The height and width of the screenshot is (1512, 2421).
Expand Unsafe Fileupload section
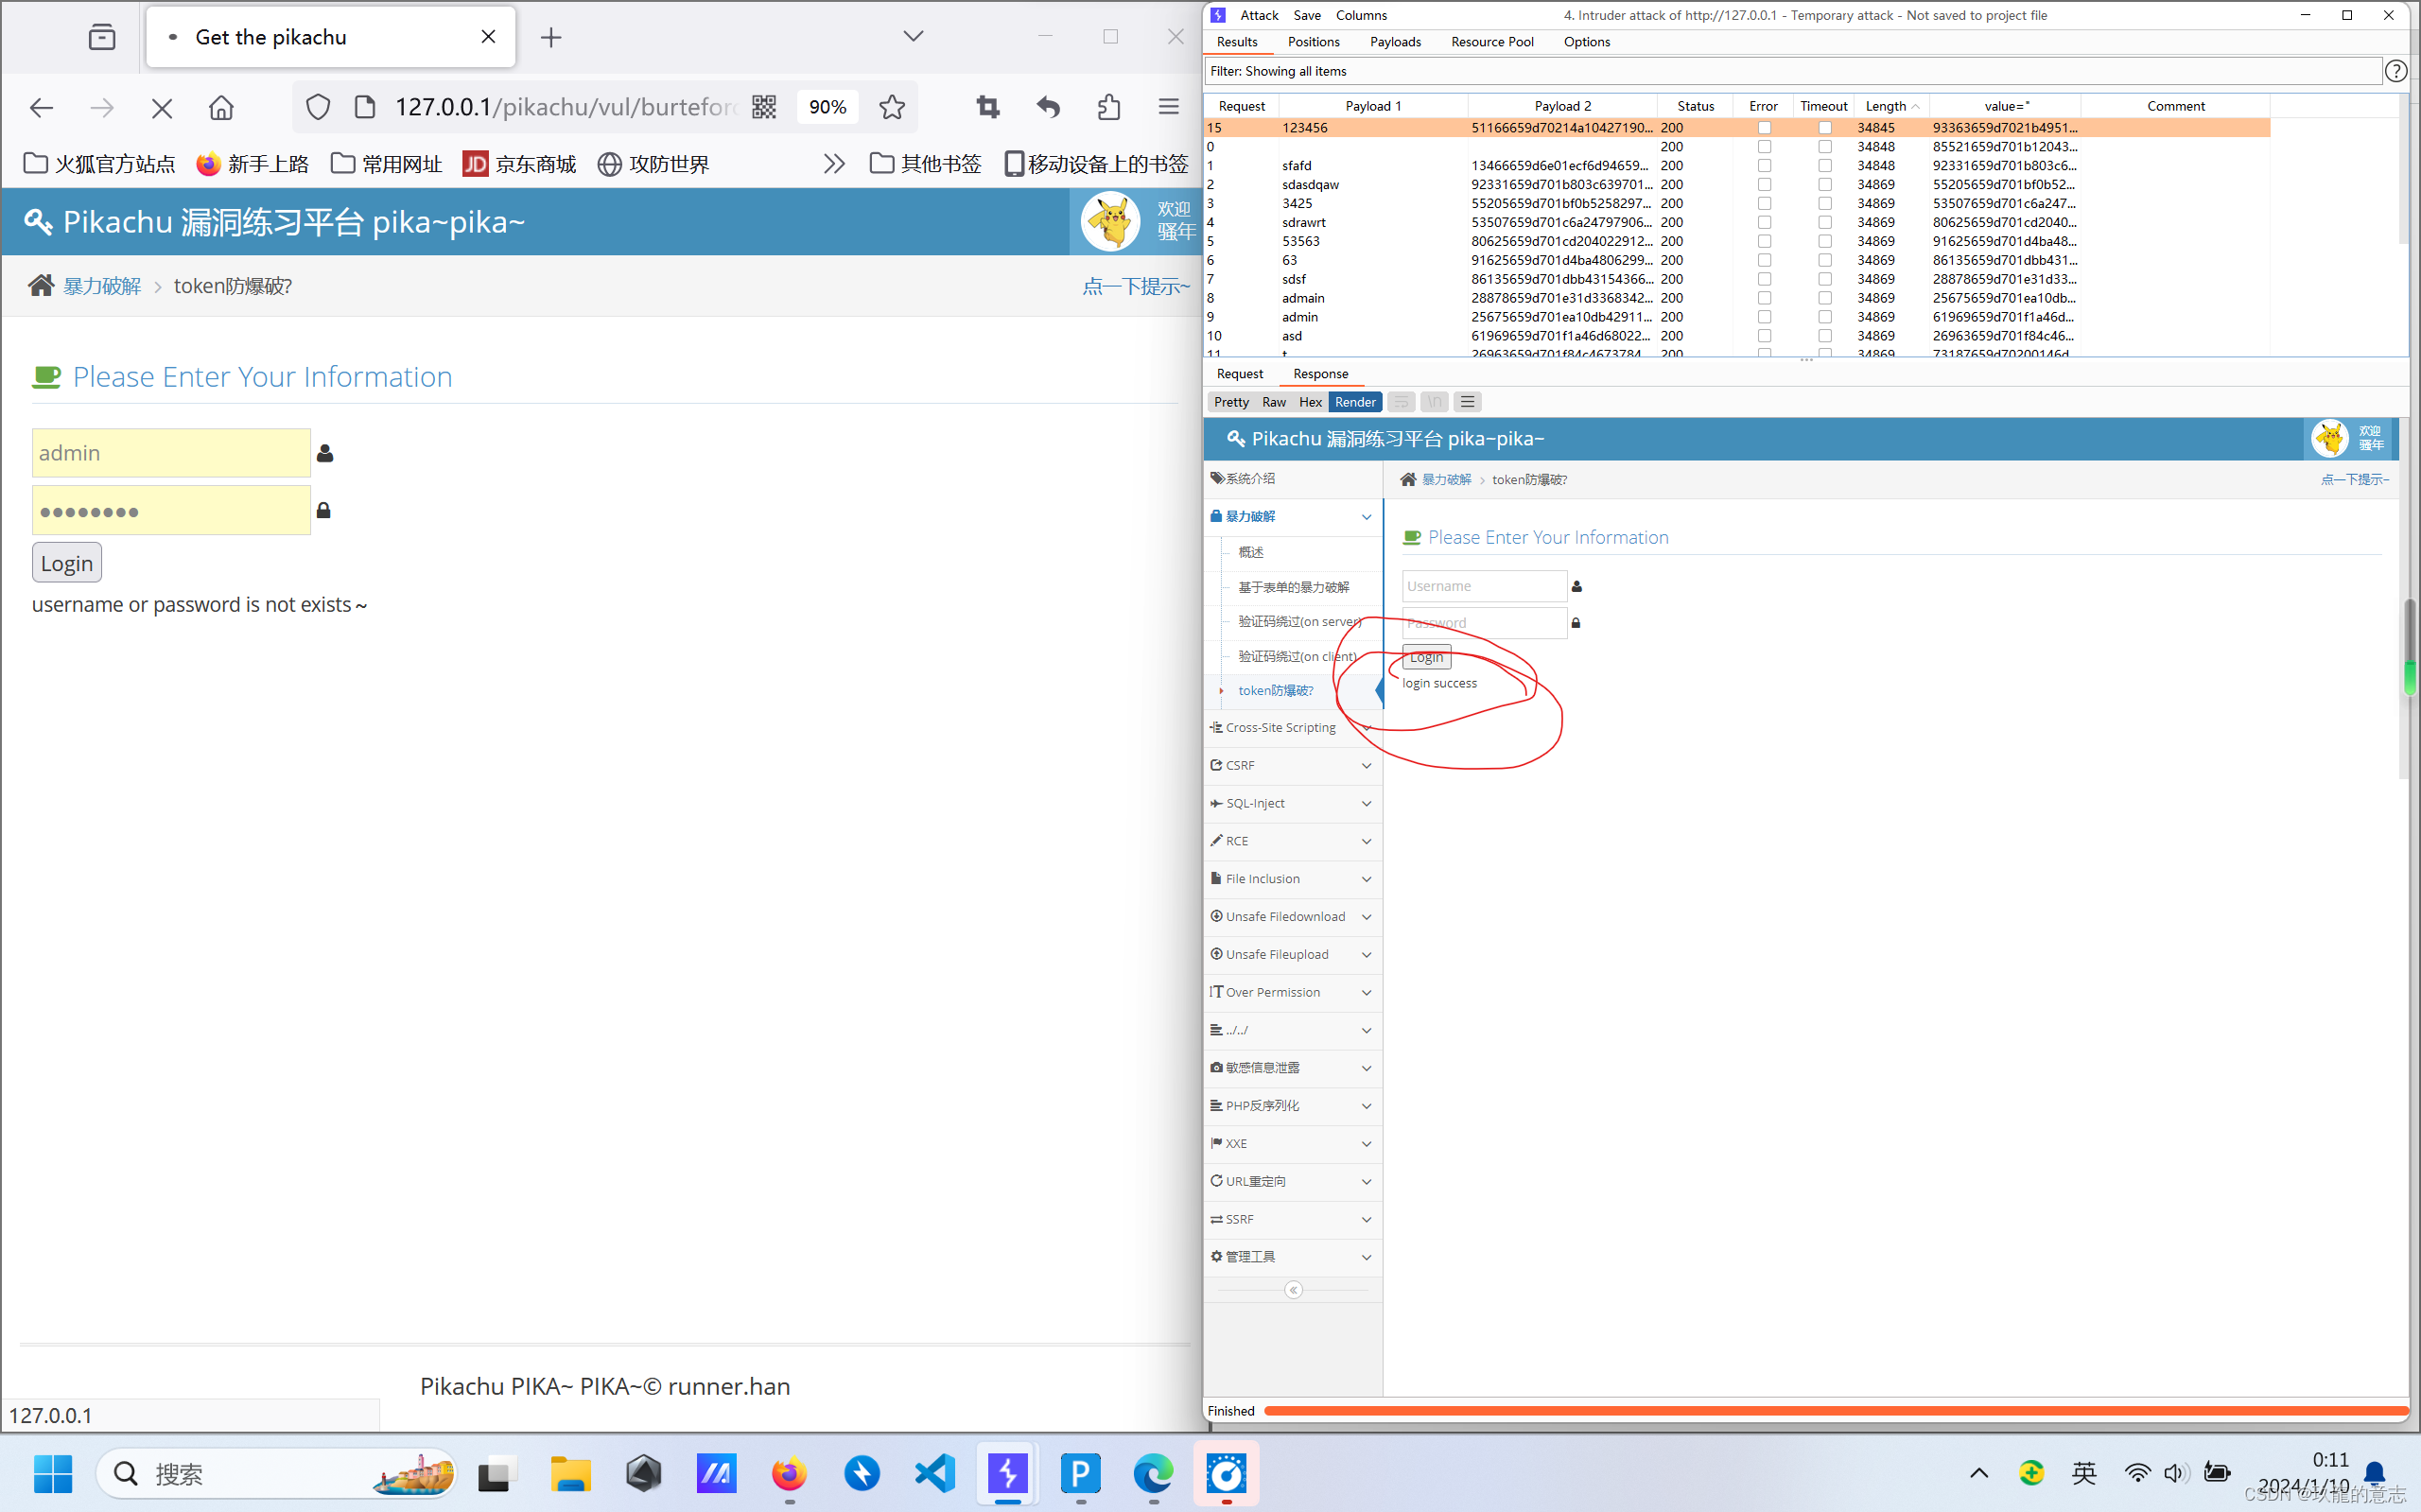click(x=1292, y=955)
